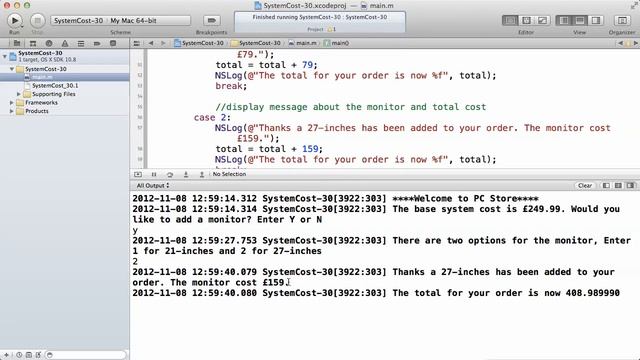
Task: Show only source-controlled files filter
Action: point(29,355)
